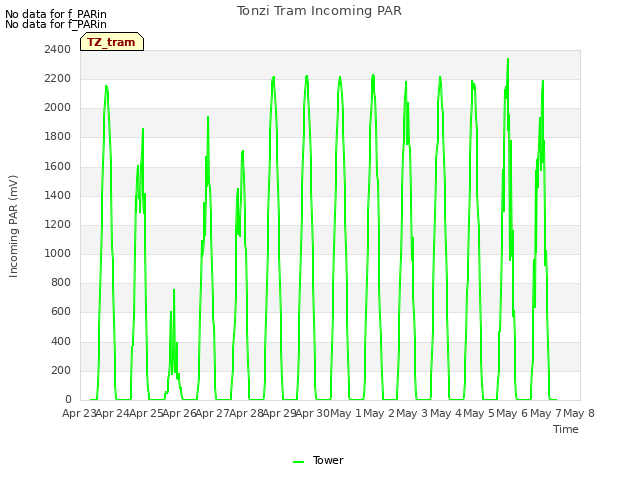Click the second No data for f_PARin message
Viewport: 640px width, 480px height.
click(56, 24)
